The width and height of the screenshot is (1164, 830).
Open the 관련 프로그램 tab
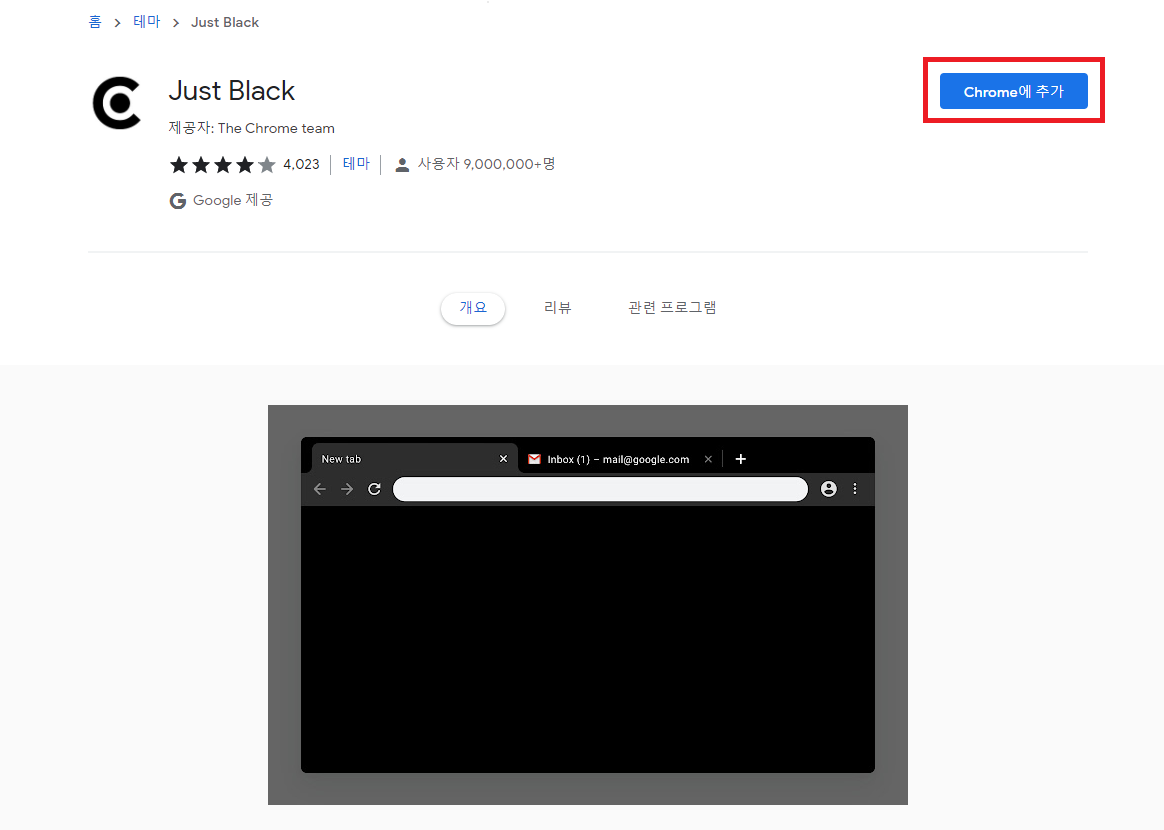[x=672, y=308]
